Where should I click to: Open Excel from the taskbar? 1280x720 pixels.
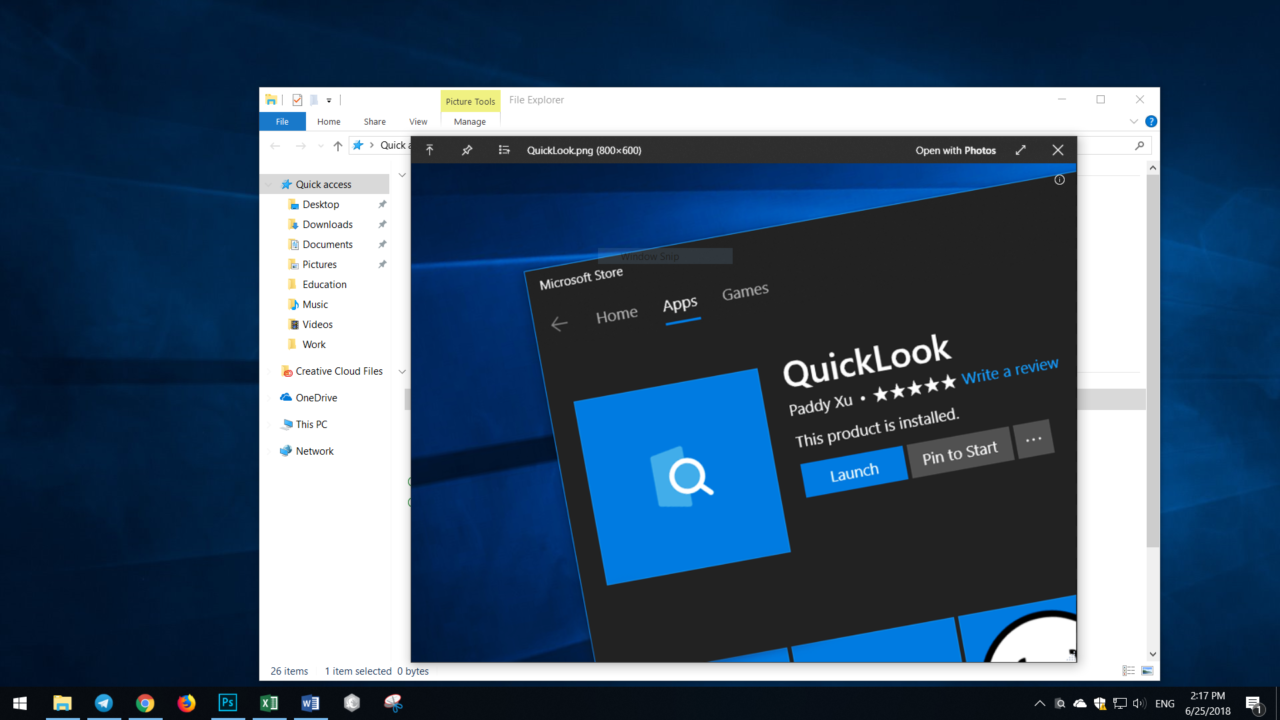269,703
